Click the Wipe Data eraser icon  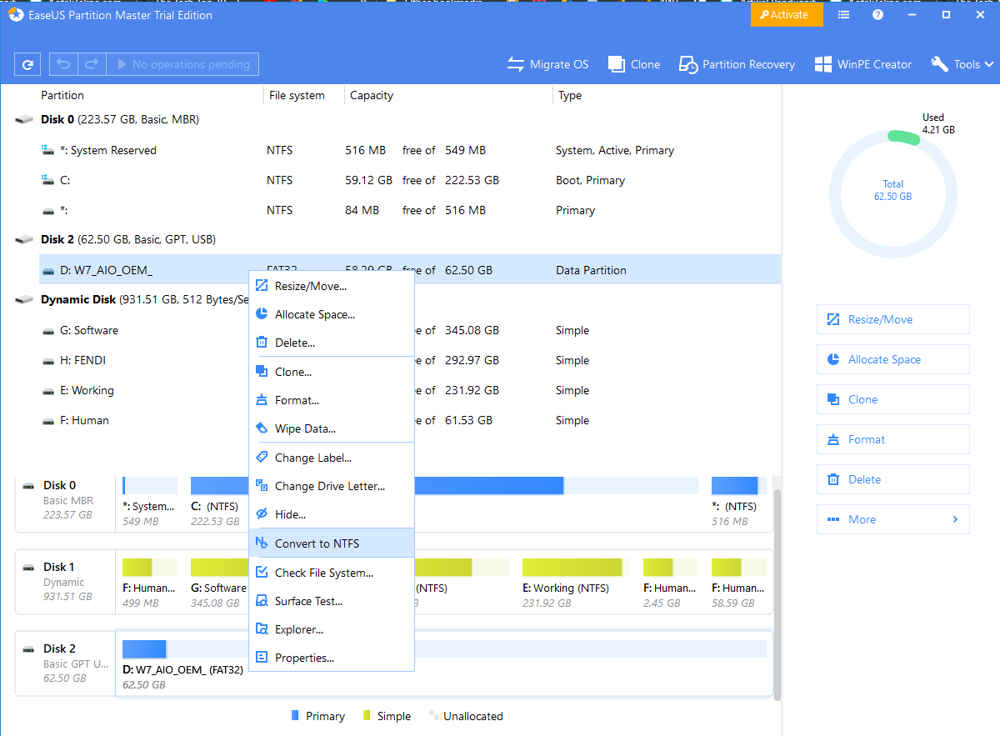(x=261, y=428)
